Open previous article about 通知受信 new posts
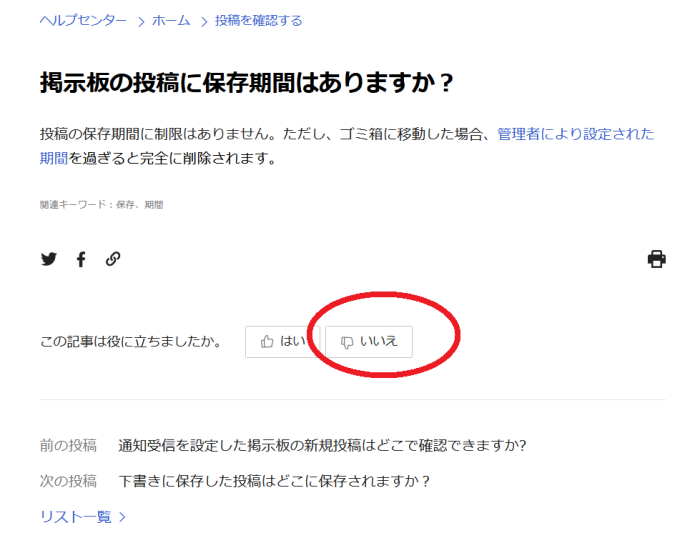 click(322, 445)
